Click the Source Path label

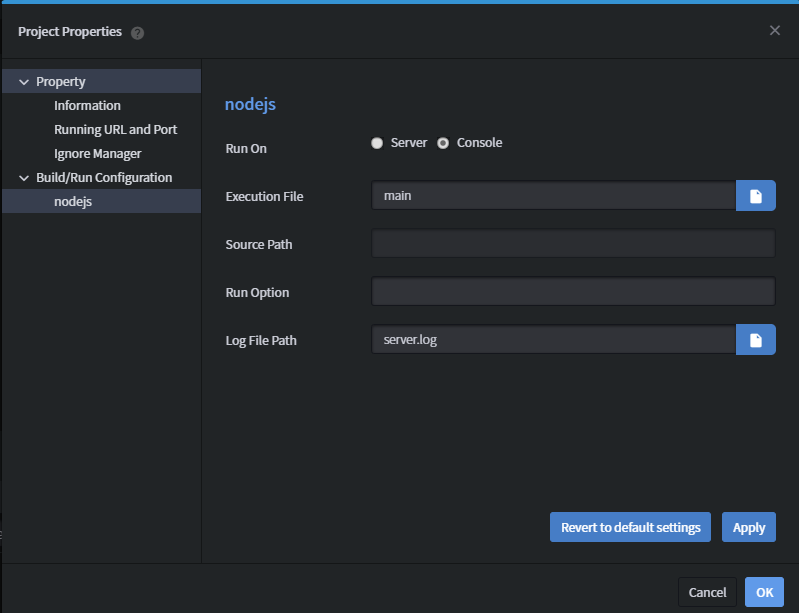point(259,245)
